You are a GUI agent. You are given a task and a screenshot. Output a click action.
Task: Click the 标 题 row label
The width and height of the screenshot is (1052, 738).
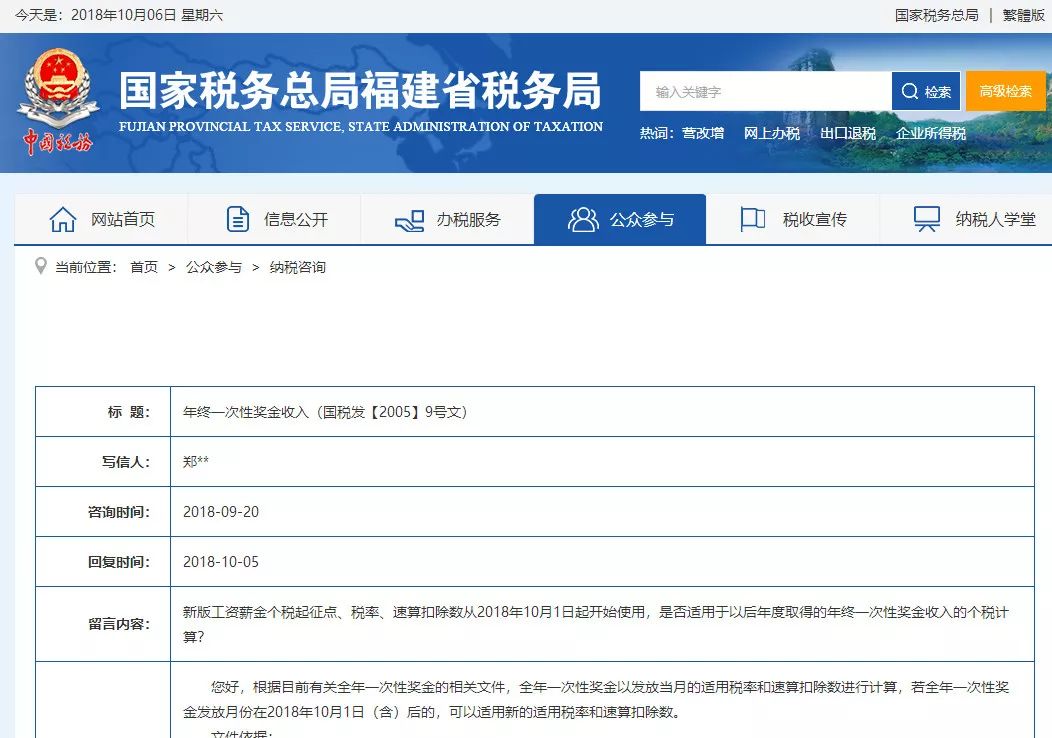point(129,412)
